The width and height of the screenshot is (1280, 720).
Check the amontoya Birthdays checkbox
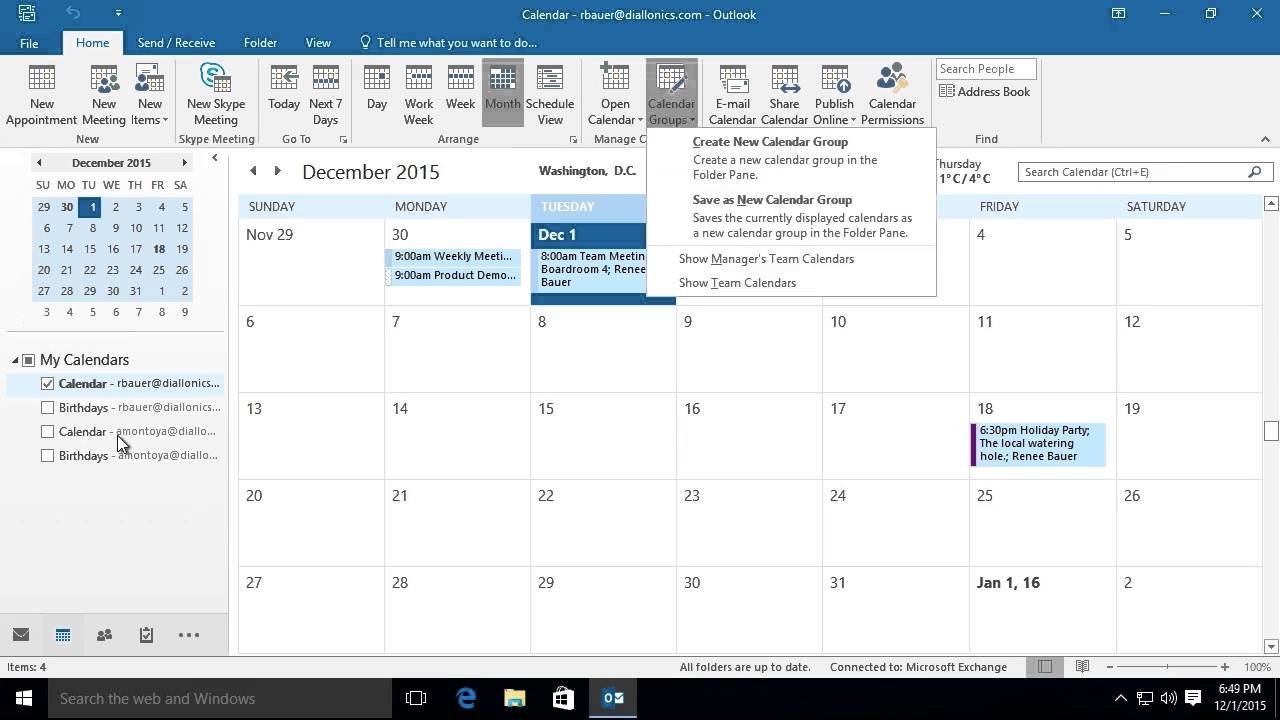click(47, 455)
